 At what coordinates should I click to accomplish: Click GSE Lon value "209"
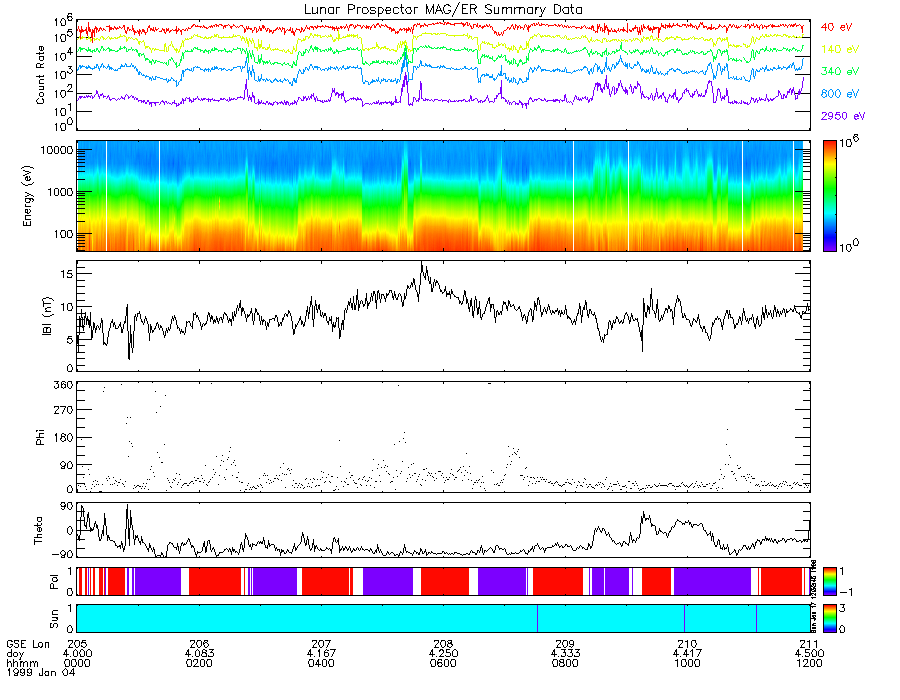point(565,644)
